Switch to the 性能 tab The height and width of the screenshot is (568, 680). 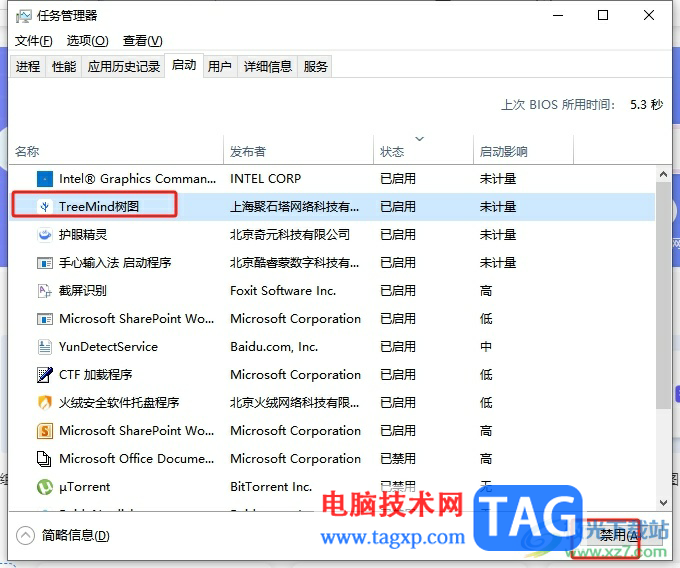pyautogui.click(x=64, y=67)
